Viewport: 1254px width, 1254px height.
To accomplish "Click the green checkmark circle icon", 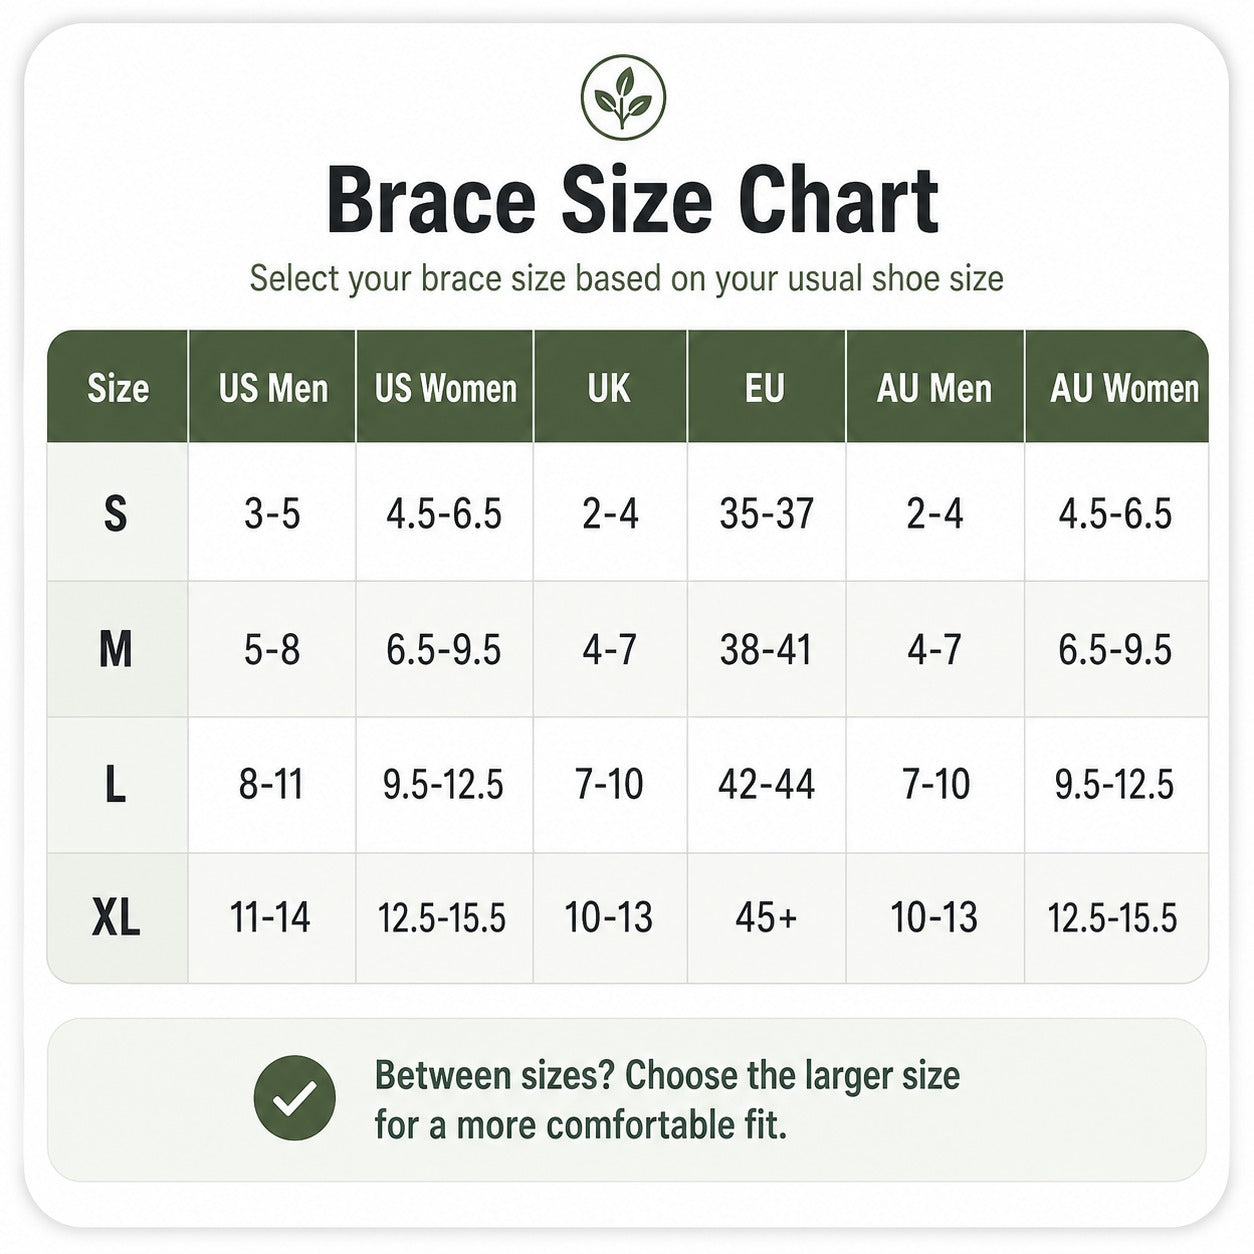I will point(294,1098).
